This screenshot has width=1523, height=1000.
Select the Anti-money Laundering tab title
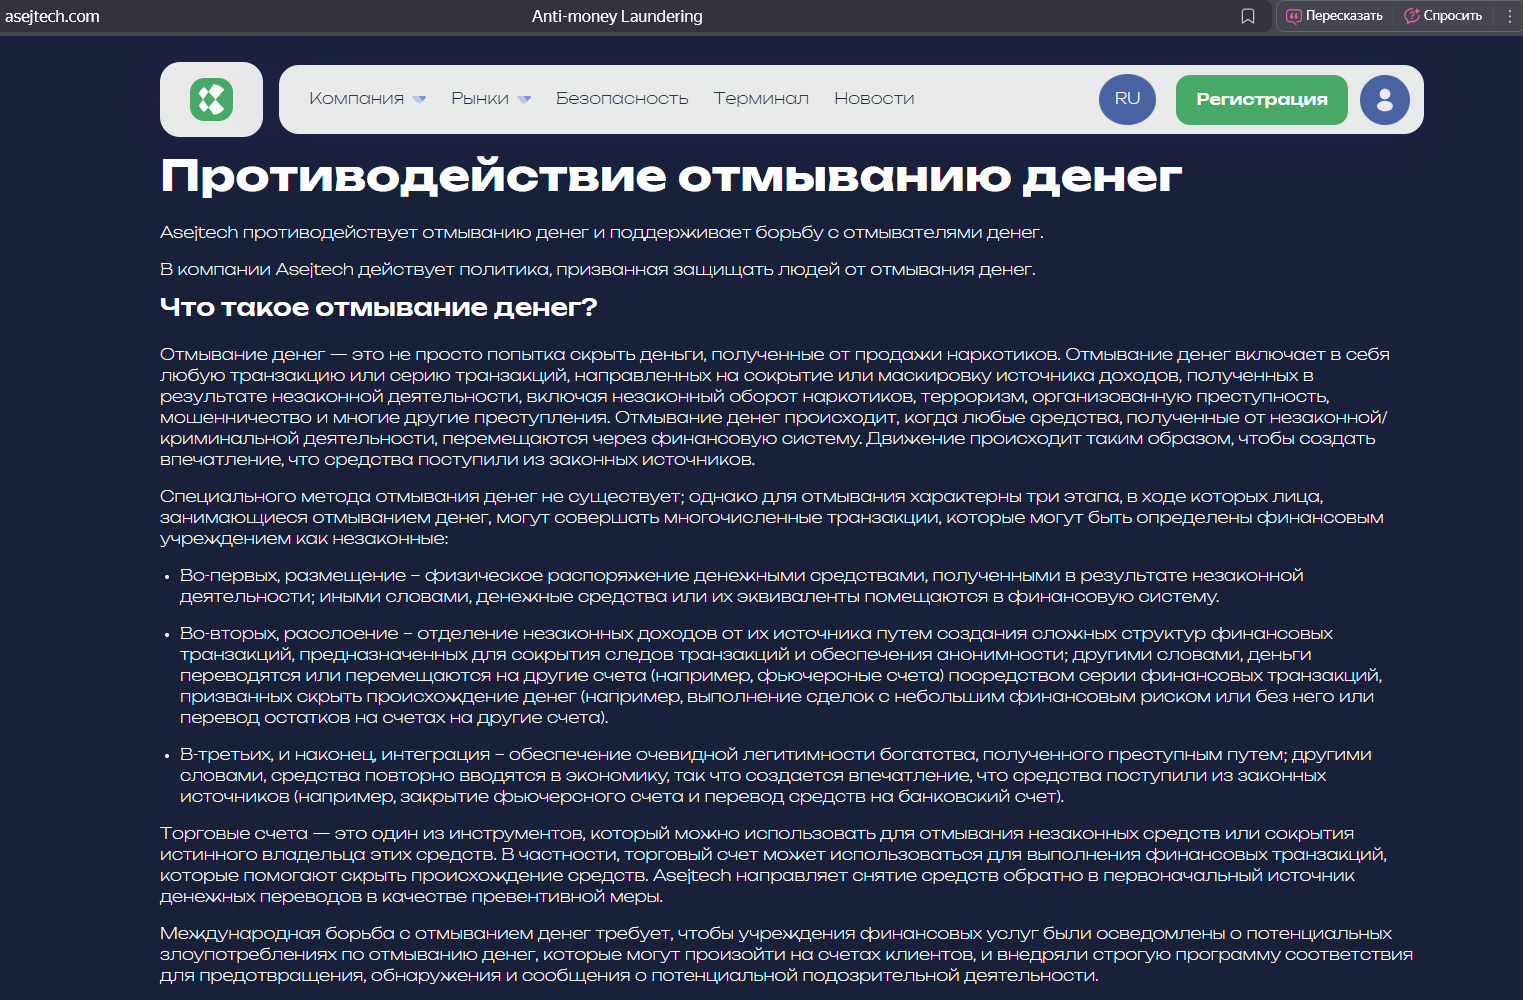point(617,16)
